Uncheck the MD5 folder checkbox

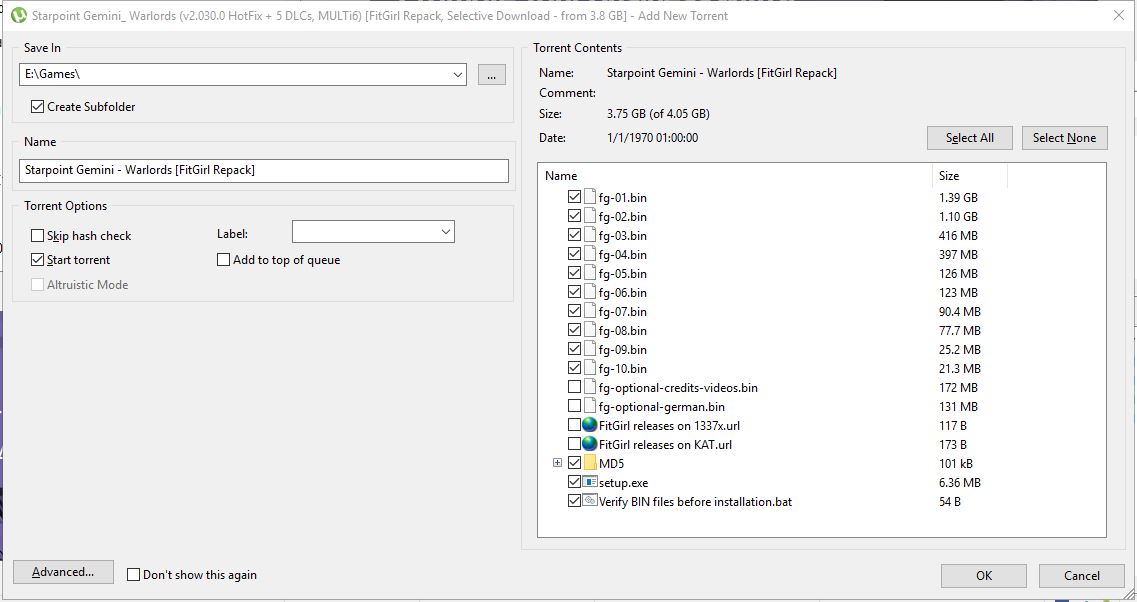(x=574, y=463)
